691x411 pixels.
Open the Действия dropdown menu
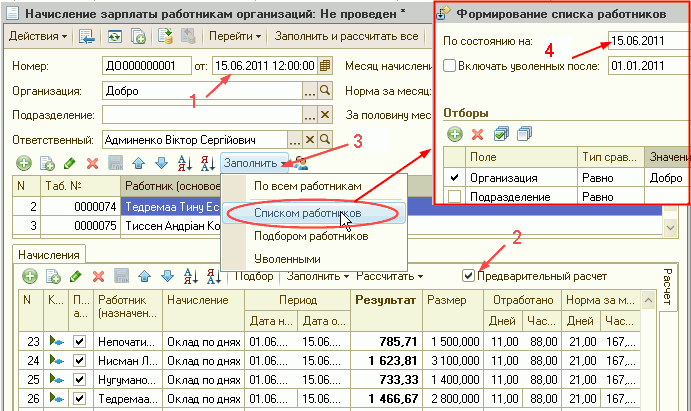point(37,36)
